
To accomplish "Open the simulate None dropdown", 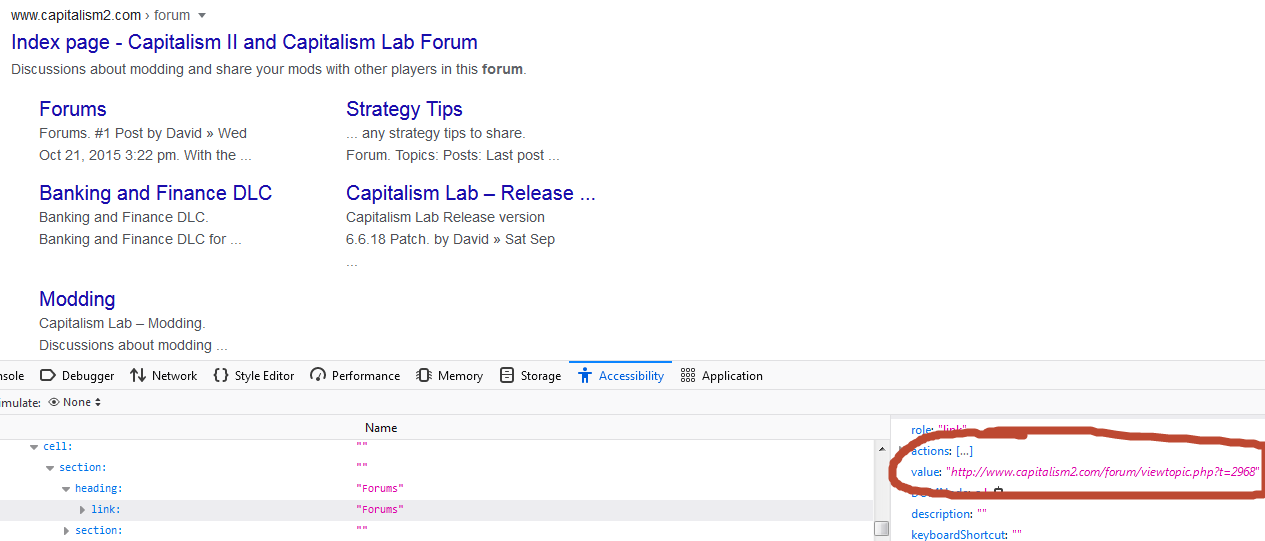I will click(x=75, y=402).
